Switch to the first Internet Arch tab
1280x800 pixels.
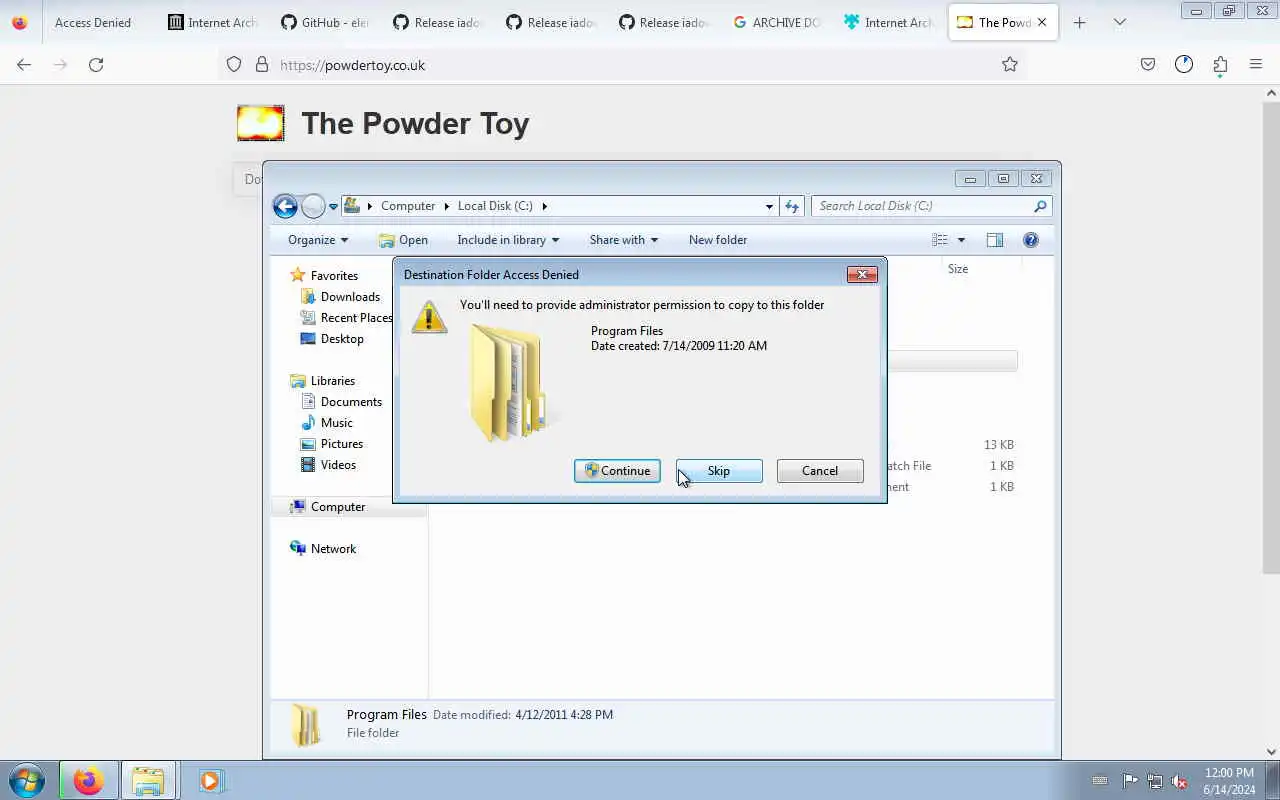(x=213, y=22)
